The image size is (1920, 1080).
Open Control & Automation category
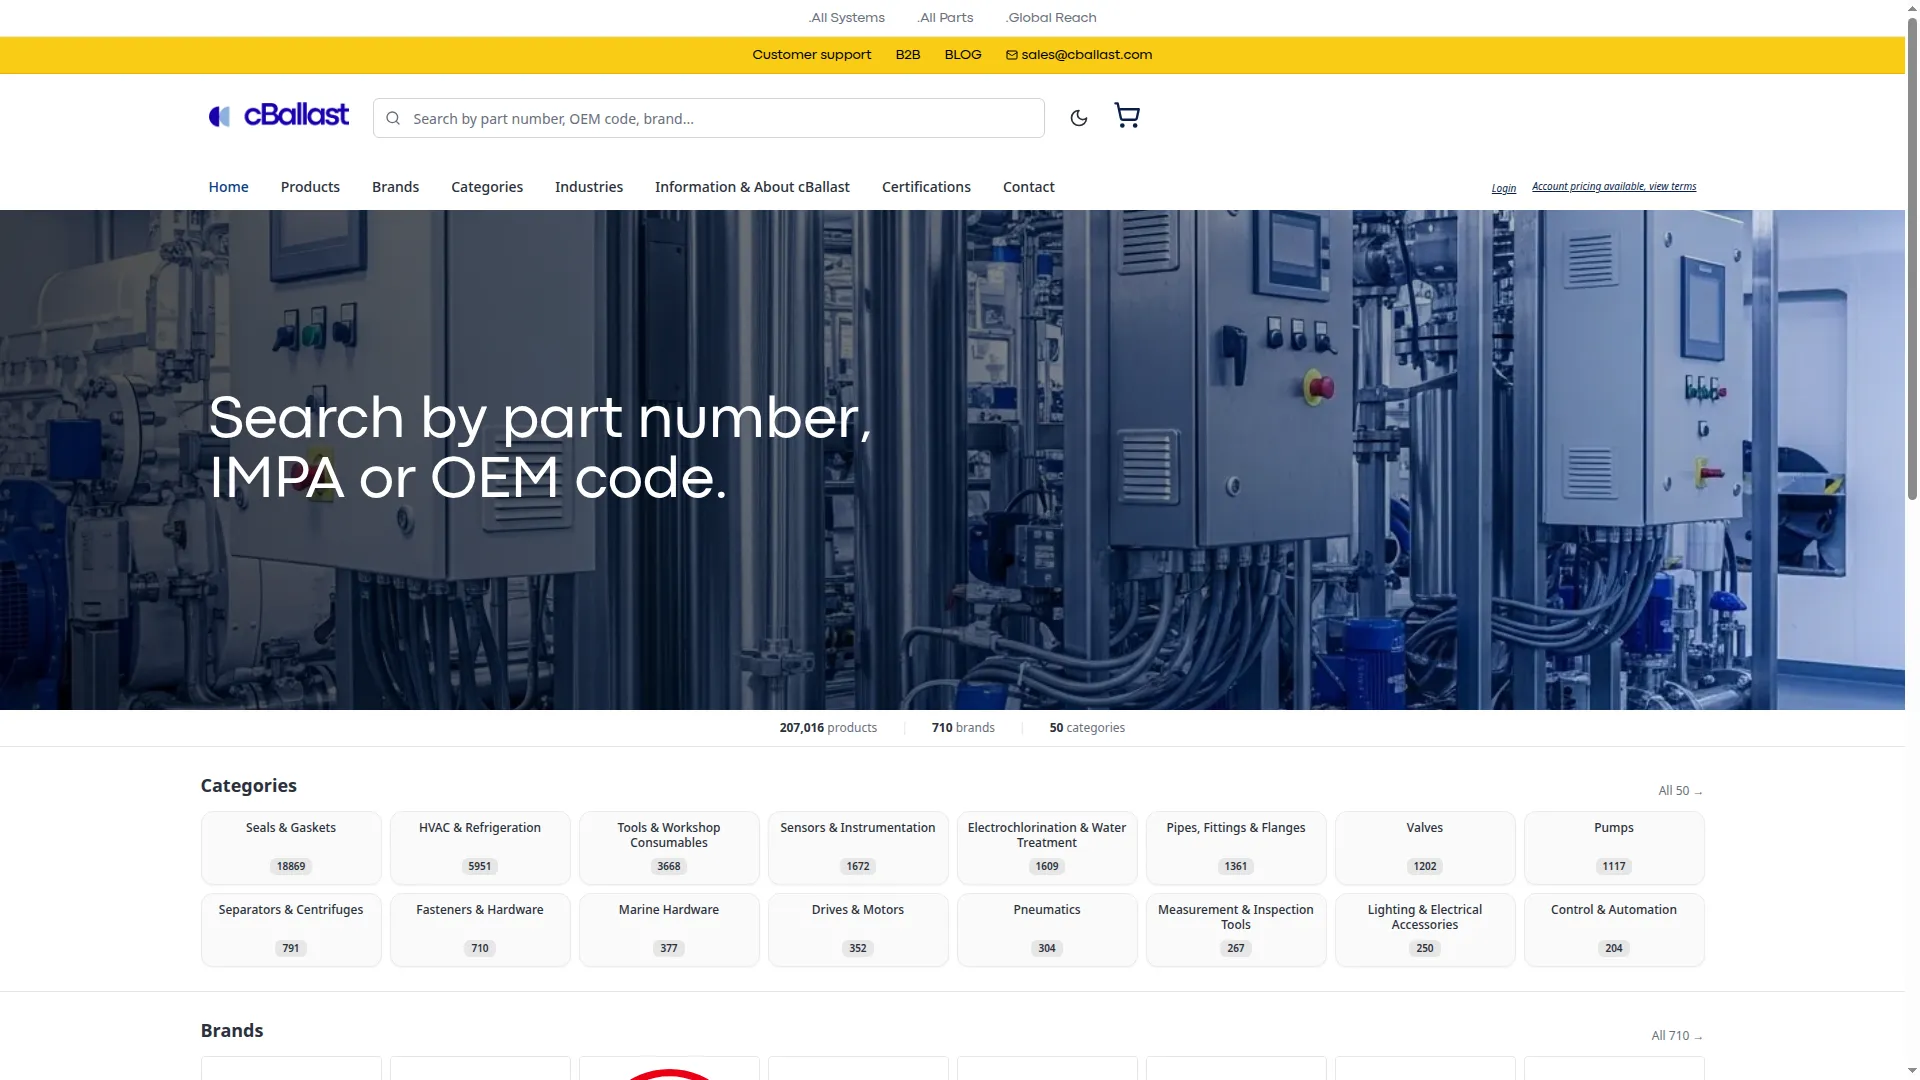coord(1614,930)
